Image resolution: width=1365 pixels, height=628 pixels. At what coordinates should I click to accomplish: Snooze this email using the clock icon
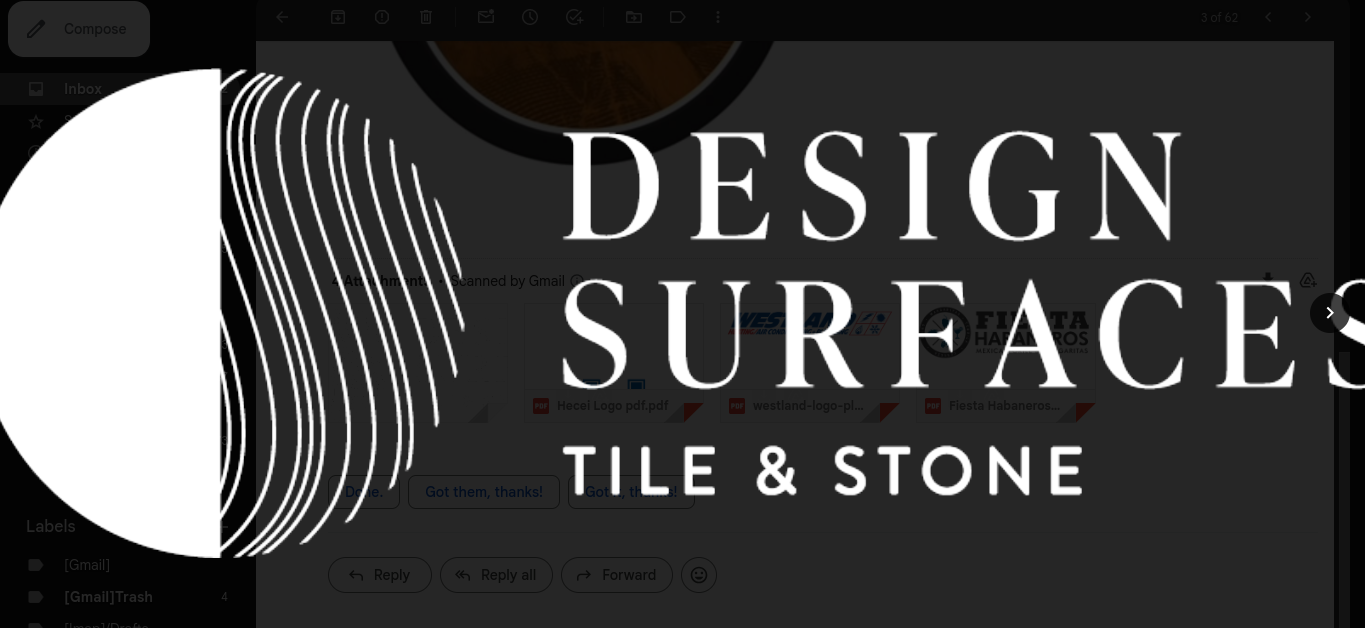(530, 17)
